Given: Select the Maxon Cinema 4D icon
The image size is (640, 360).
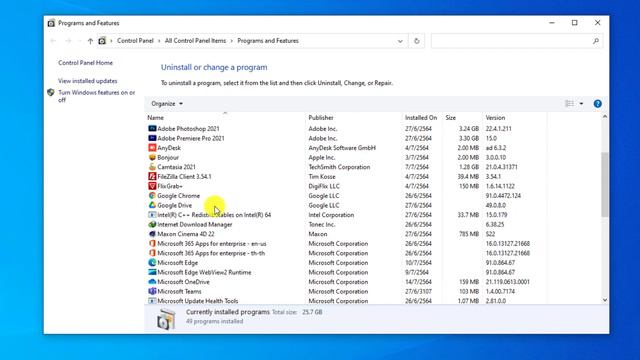Looking at the screenshot, I should pyautogui.click(x=152, y=234).
